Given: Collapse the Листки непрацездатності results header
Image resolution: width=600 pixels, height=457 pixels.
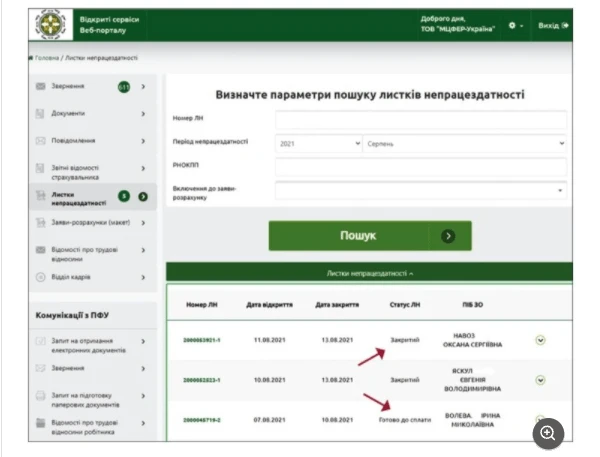Looking at the screenshot, I should click(369, 273).
